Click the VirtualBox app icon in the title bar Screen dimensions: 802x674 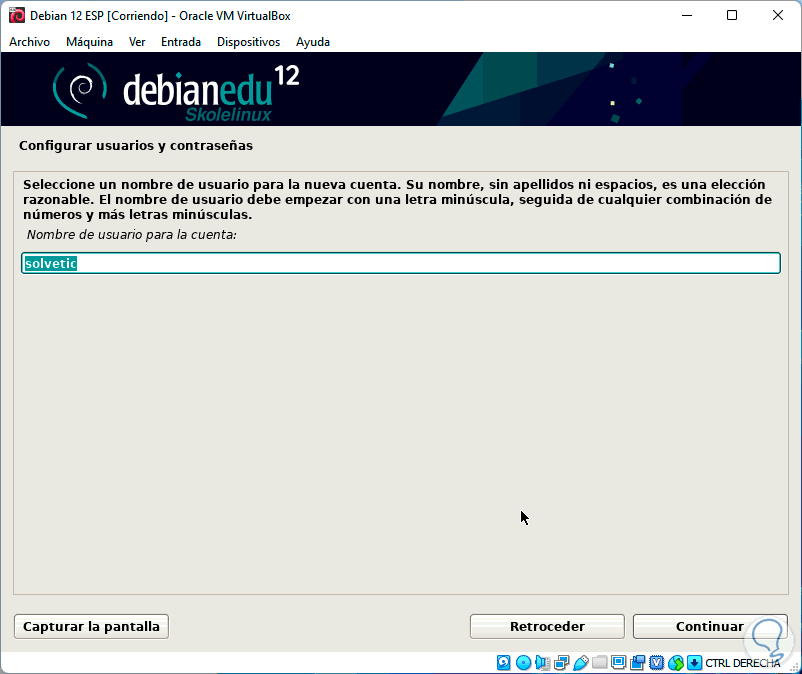tap(17, 16)
